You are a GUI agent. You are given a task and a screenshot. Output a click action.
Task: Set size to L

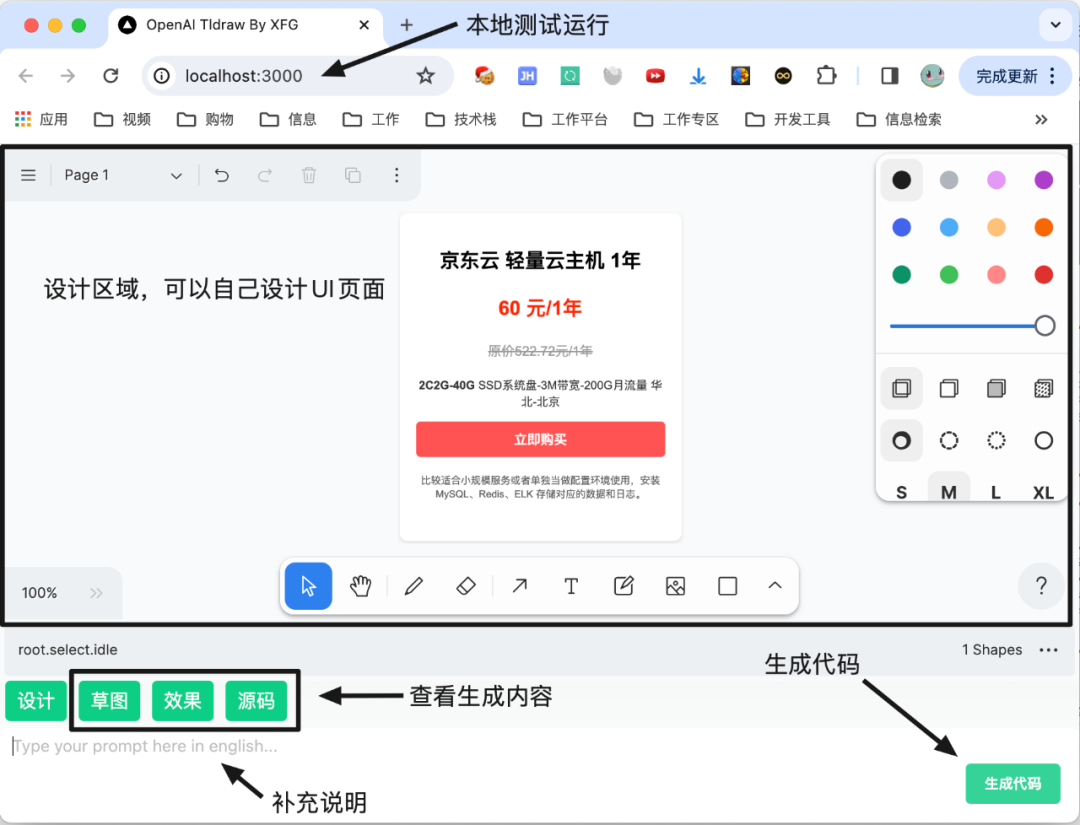click(996, 490)
